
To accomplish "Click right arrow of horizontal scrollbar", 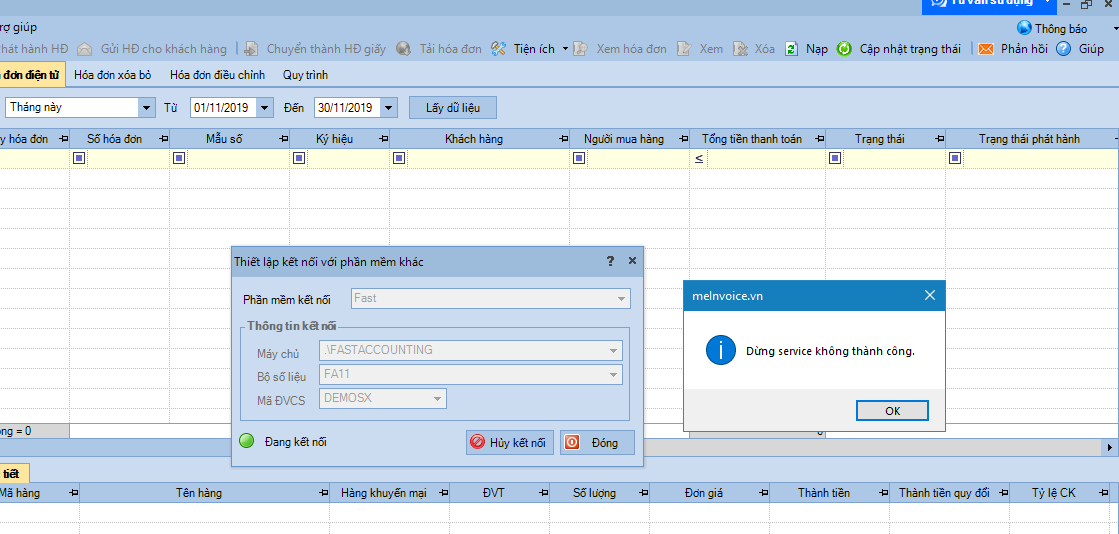I will tap(1108, 446).
